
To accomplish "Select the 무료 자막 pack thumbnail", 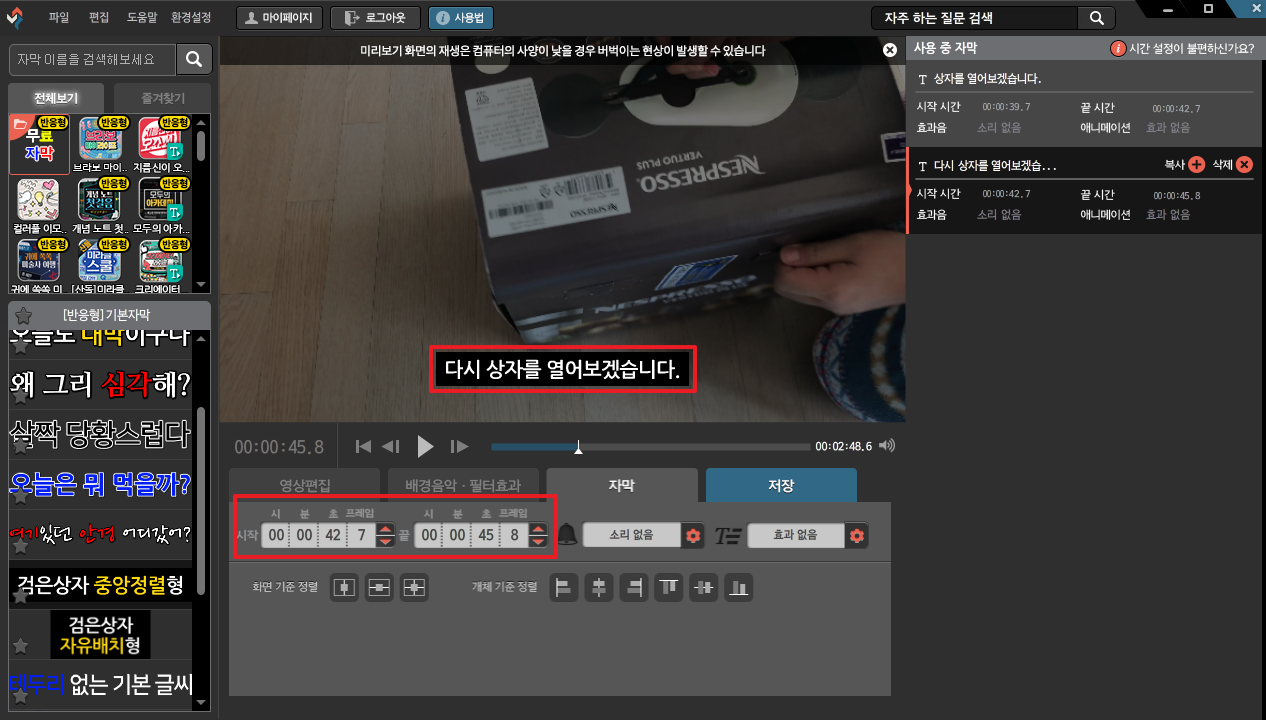I will pyautogui.click(x=39, y=145).
